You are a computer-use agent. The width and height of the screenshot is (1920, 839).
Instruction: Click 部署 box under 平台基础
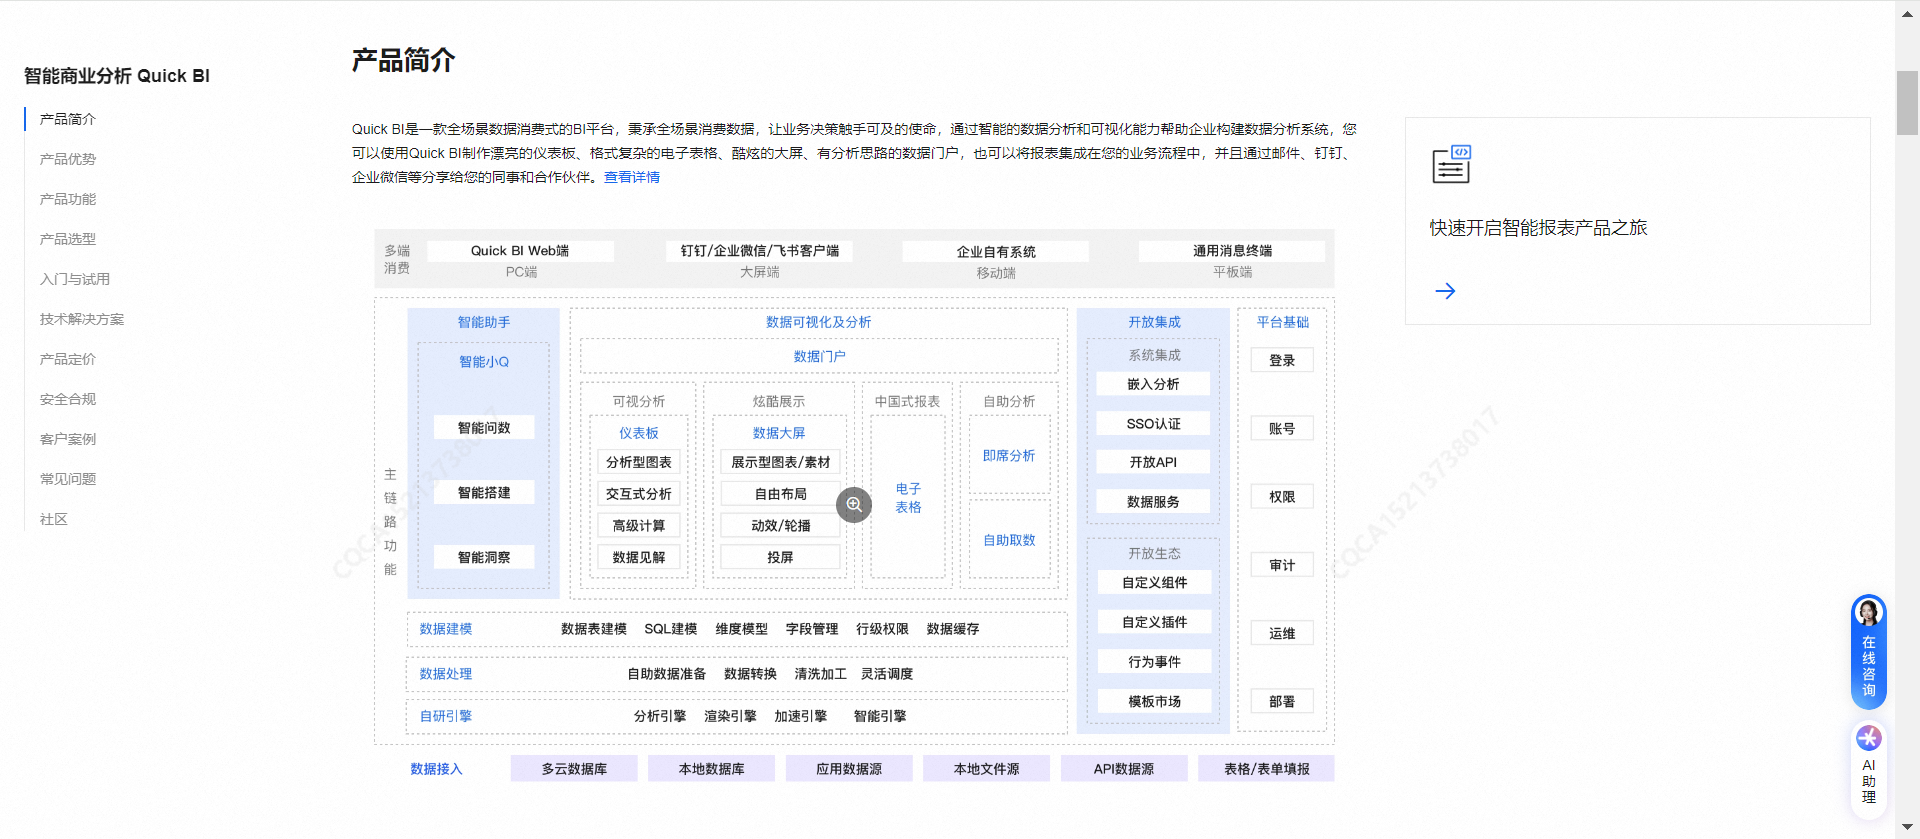tap(1282, 702)
